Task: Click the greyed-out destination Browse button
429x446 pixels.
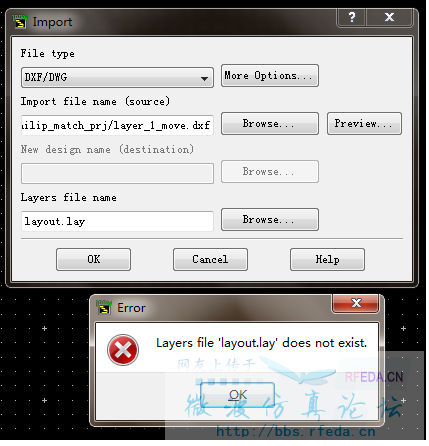Action: pyautogui.click(x=272, y=173)
